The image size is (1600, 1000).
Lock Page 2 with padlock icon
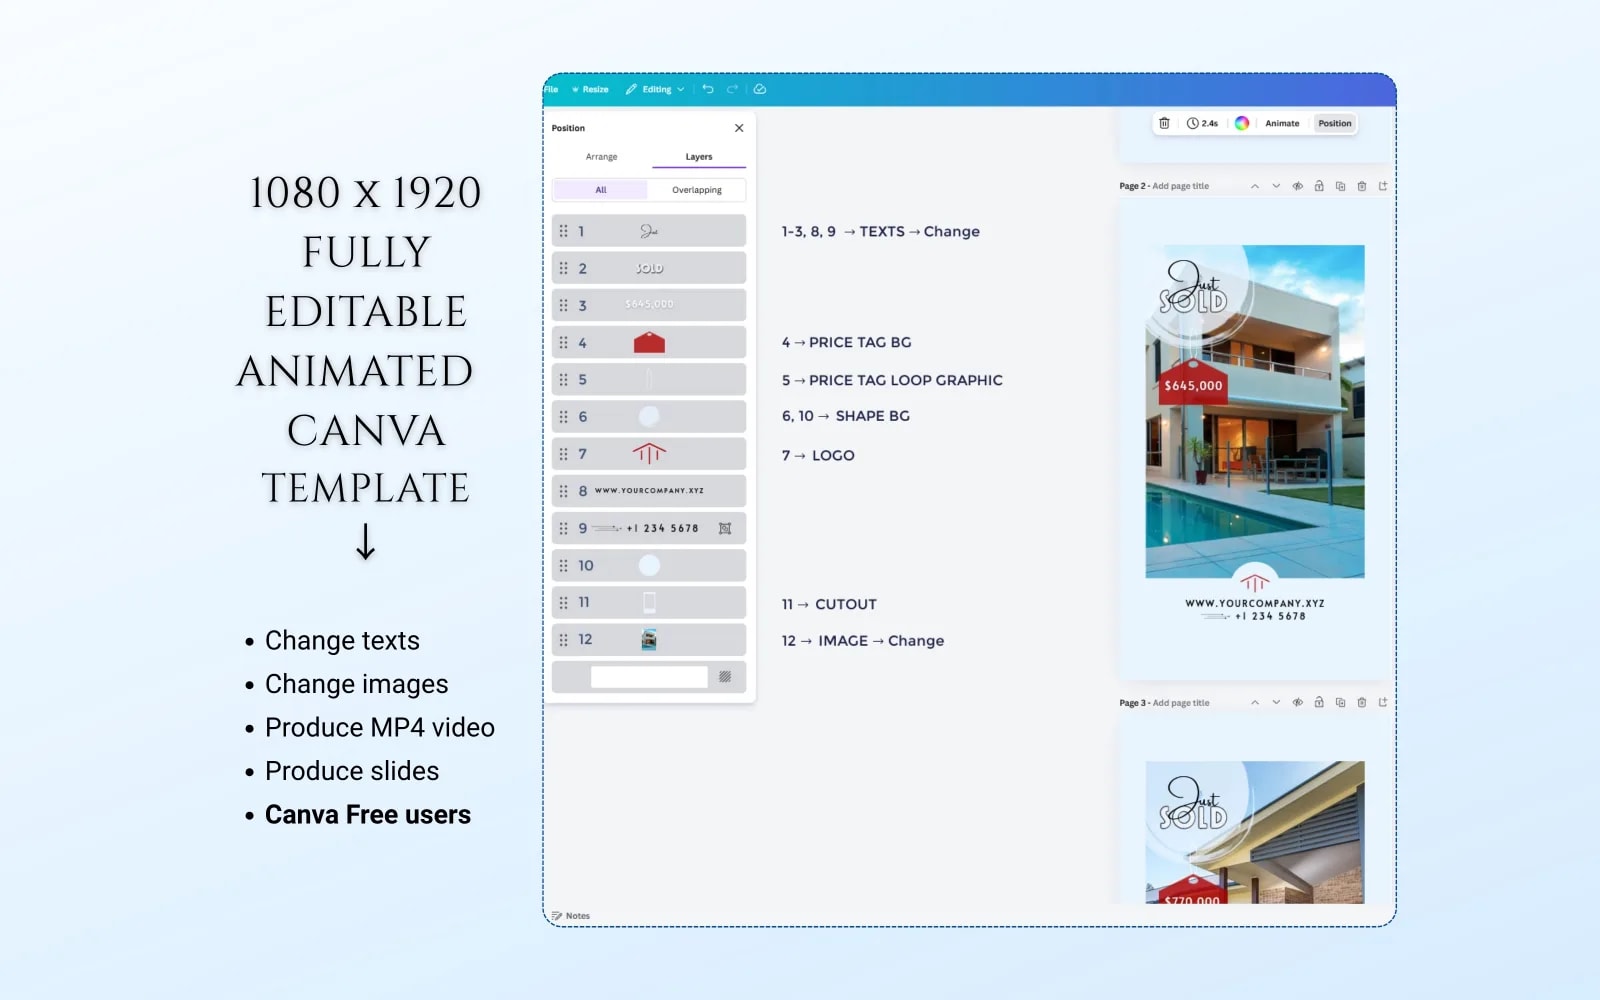pos(1319,186)
